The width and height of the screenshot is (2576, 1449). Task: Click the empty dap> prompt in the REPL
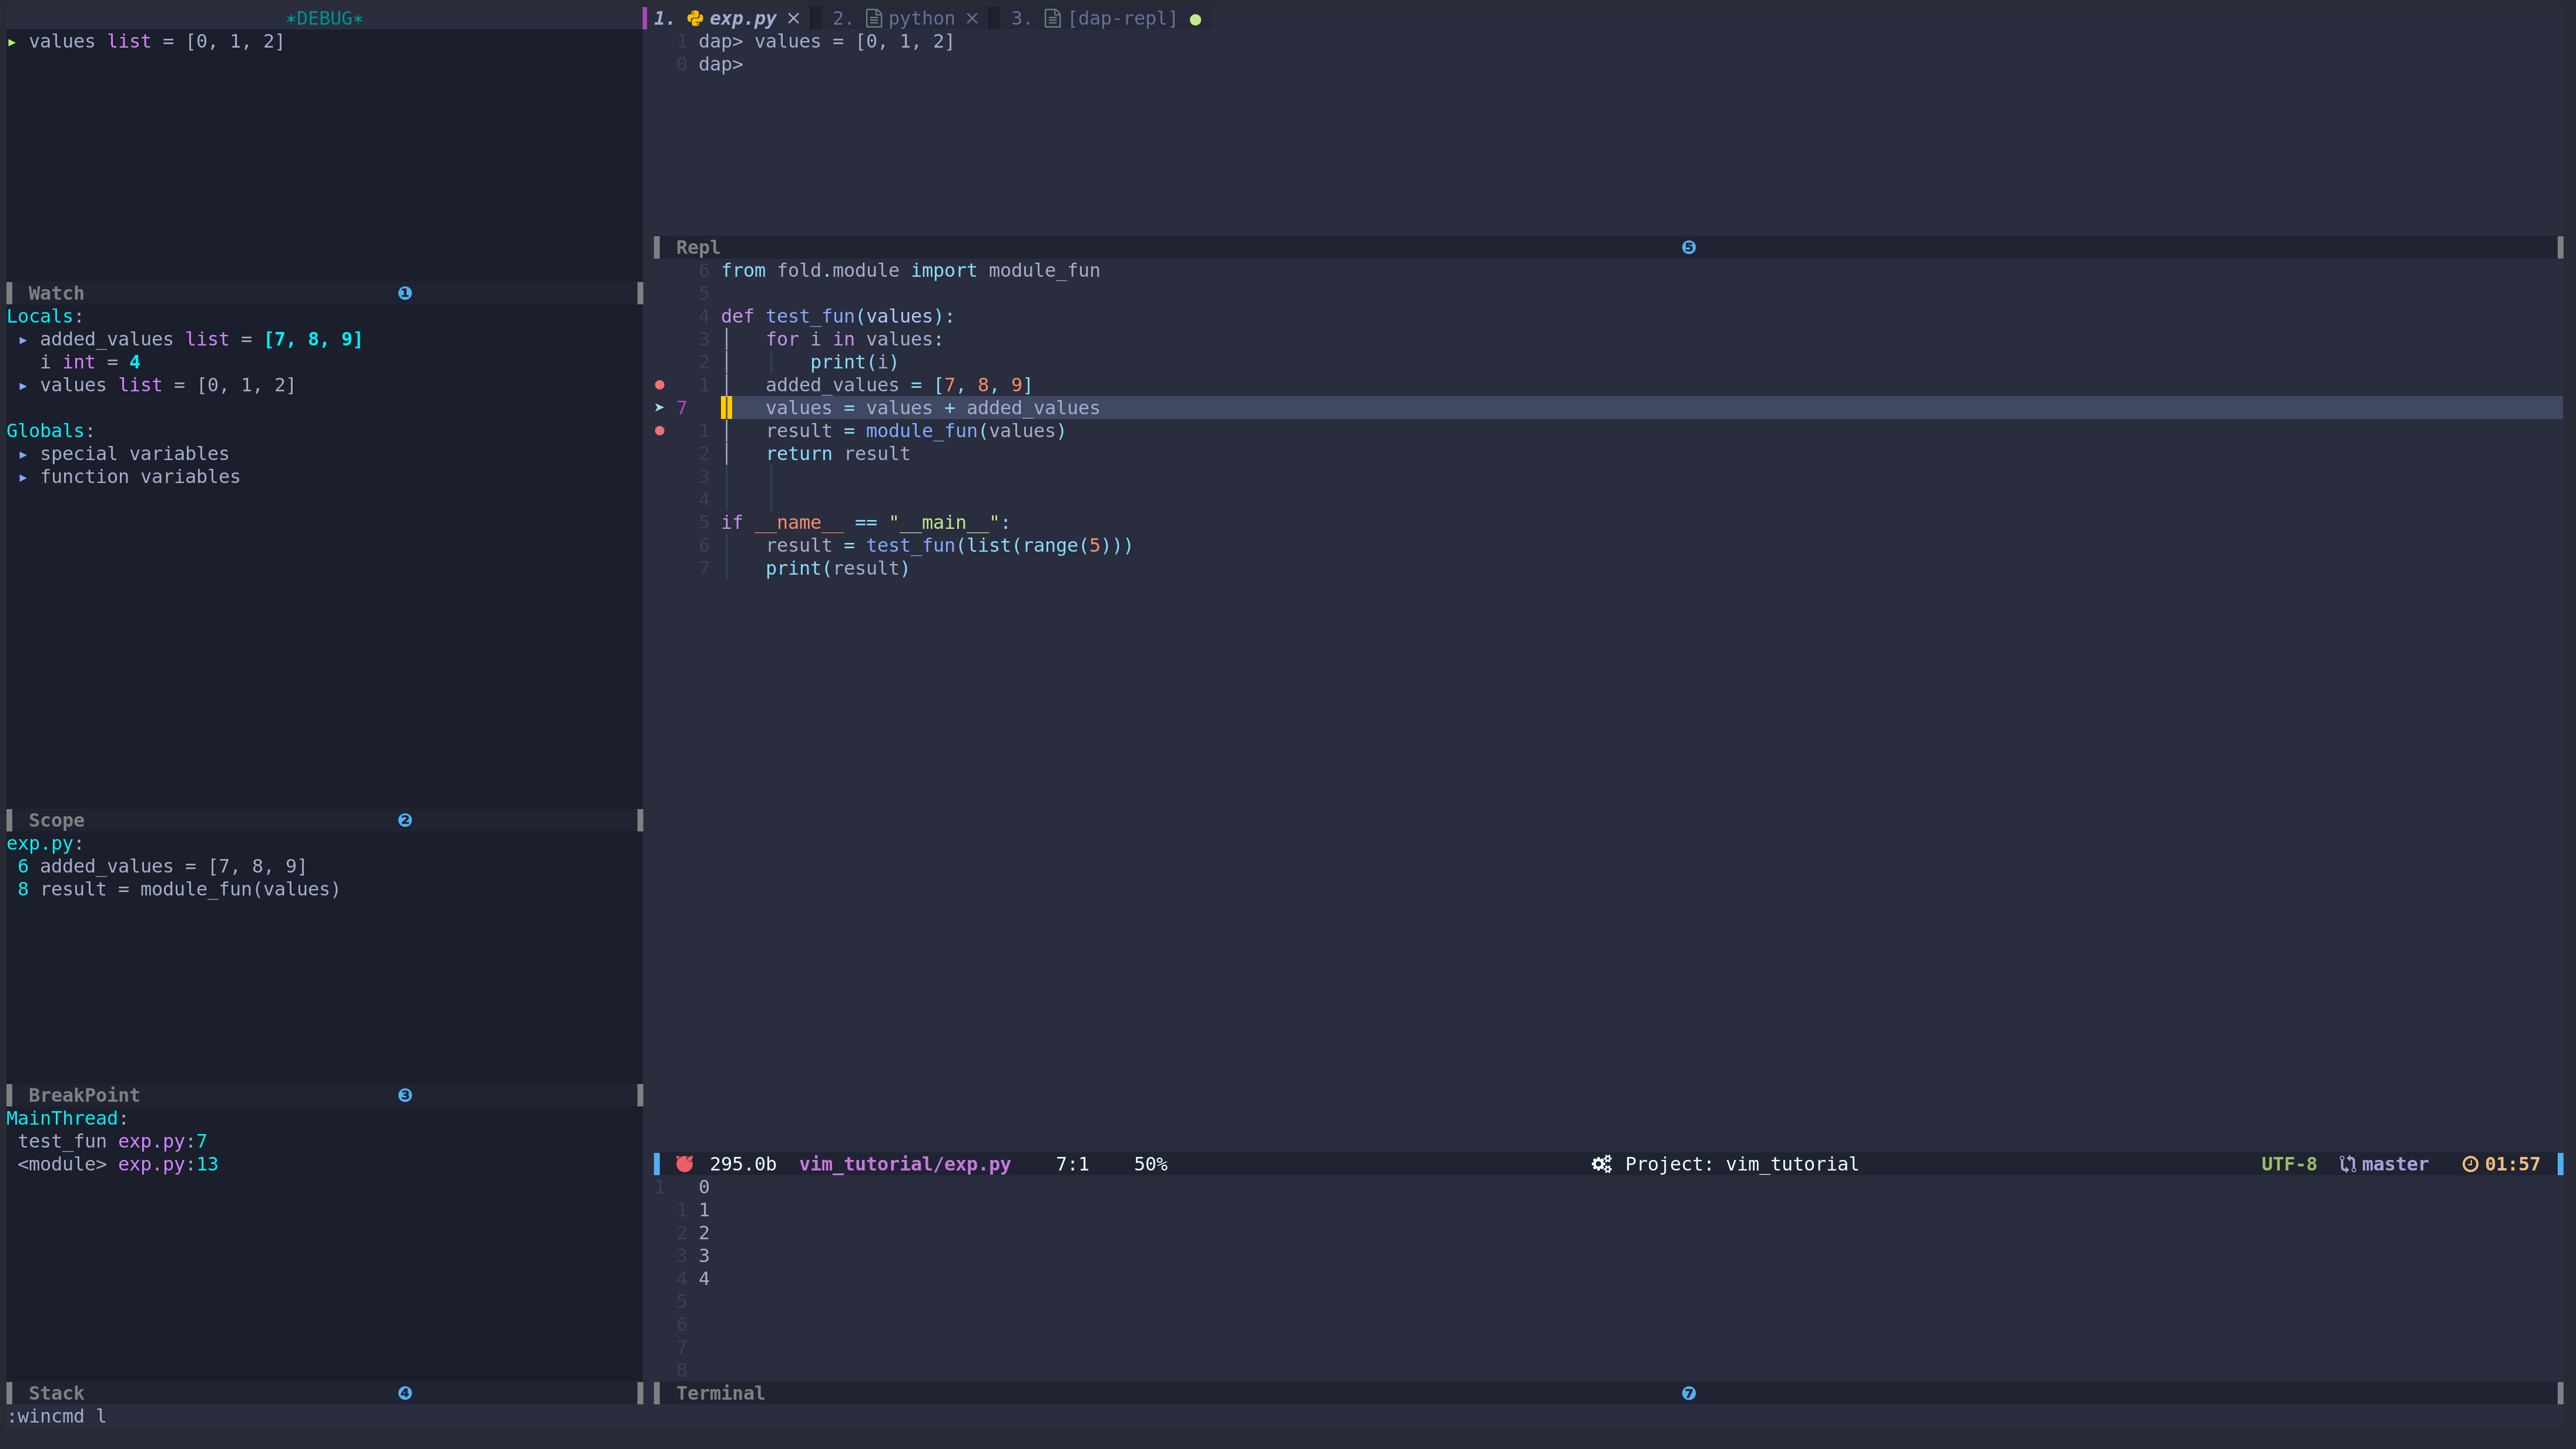pos(720,64)
